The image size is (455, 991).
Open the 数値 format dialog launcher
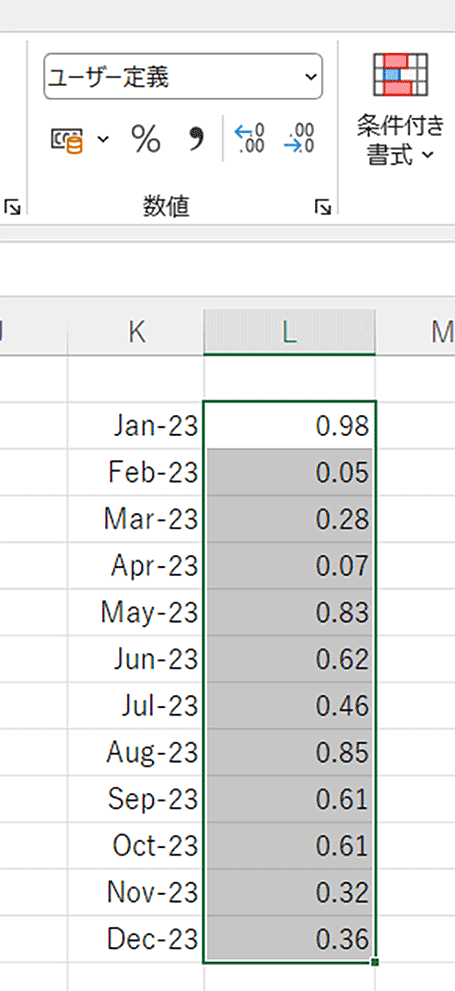click(323, 207)
